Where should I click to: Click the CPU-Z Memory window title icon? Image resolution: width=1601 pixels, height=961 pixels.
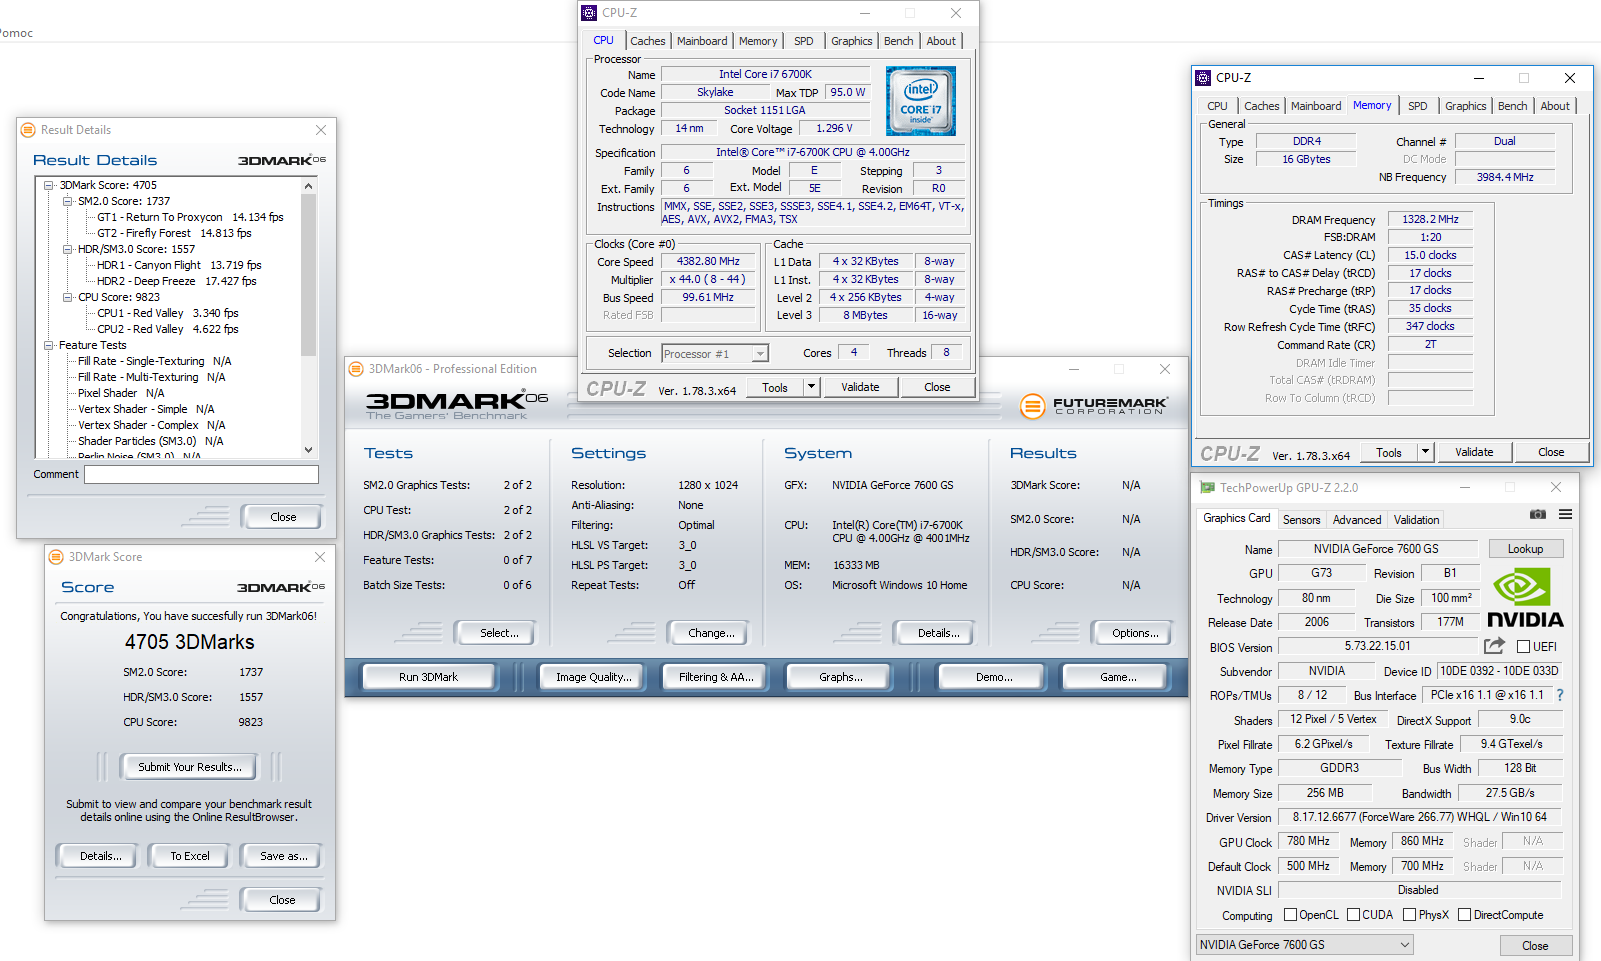point(1203,77)
